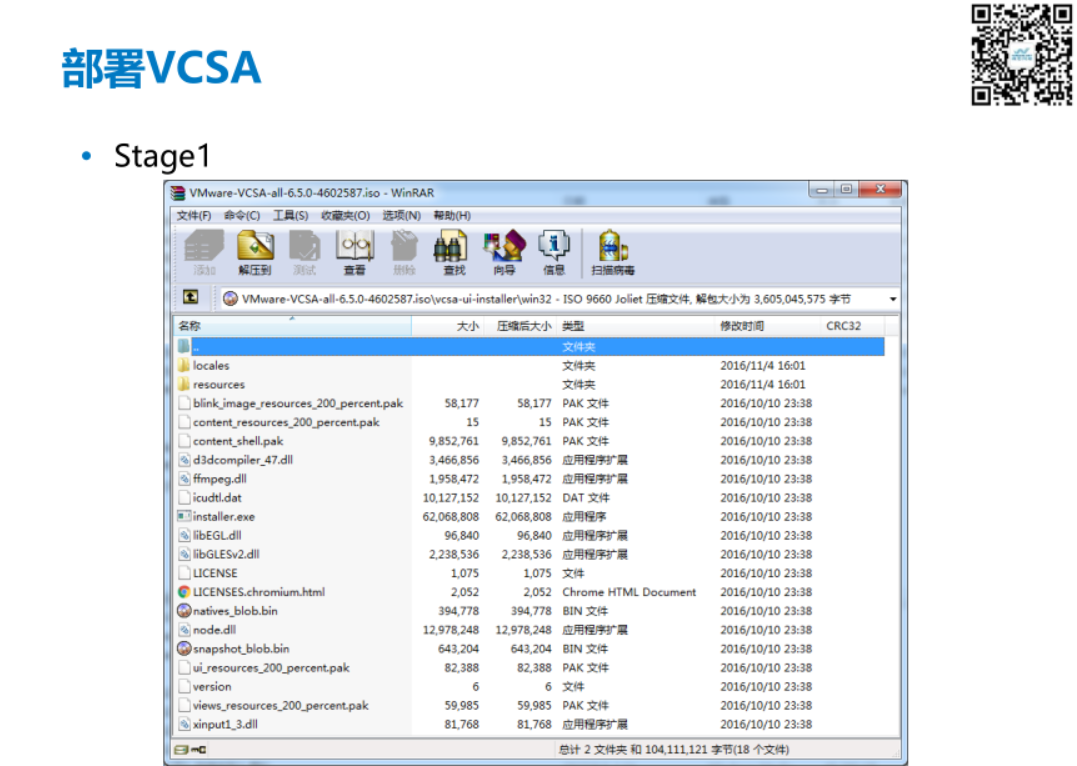Click the installer.exe file icon
The image size is (1077, 766).
[x=184, y=516]
